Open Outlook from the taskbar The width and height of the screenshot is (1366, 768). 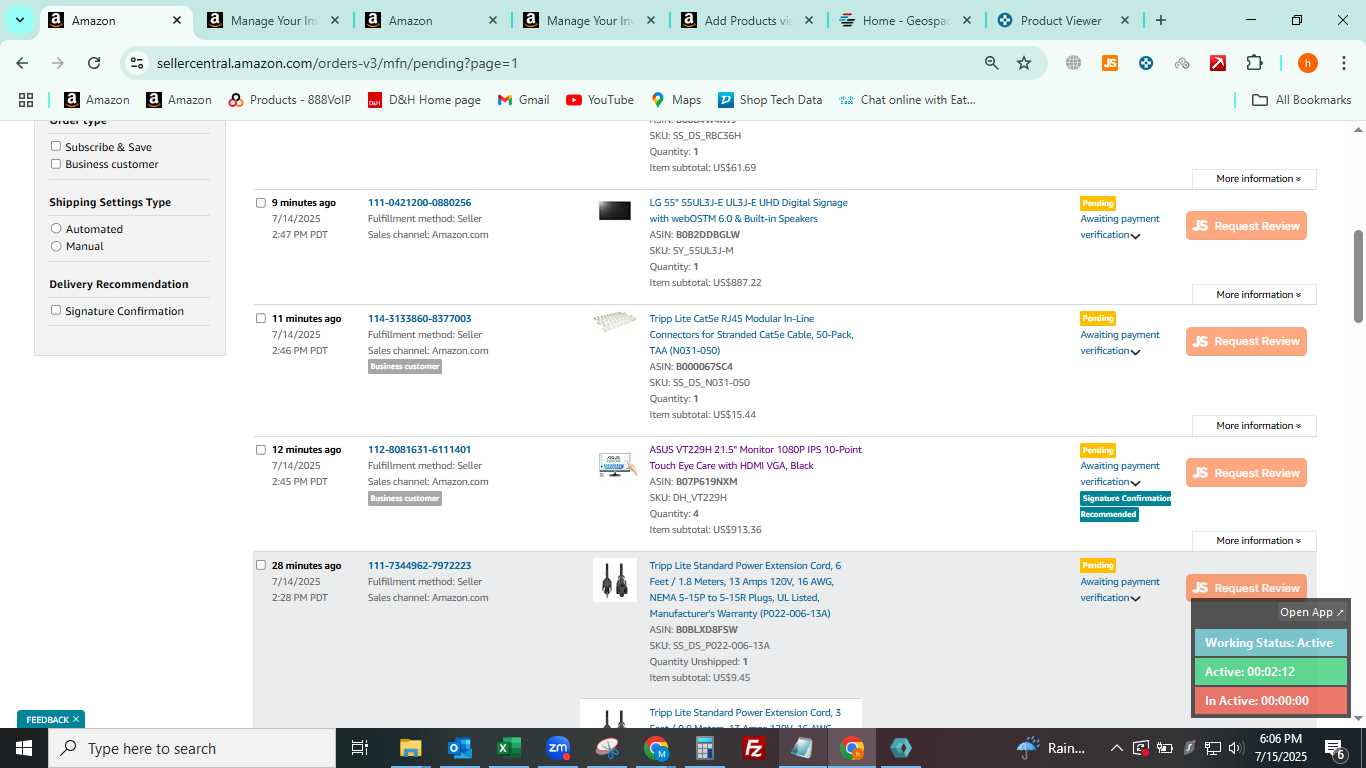460,748
